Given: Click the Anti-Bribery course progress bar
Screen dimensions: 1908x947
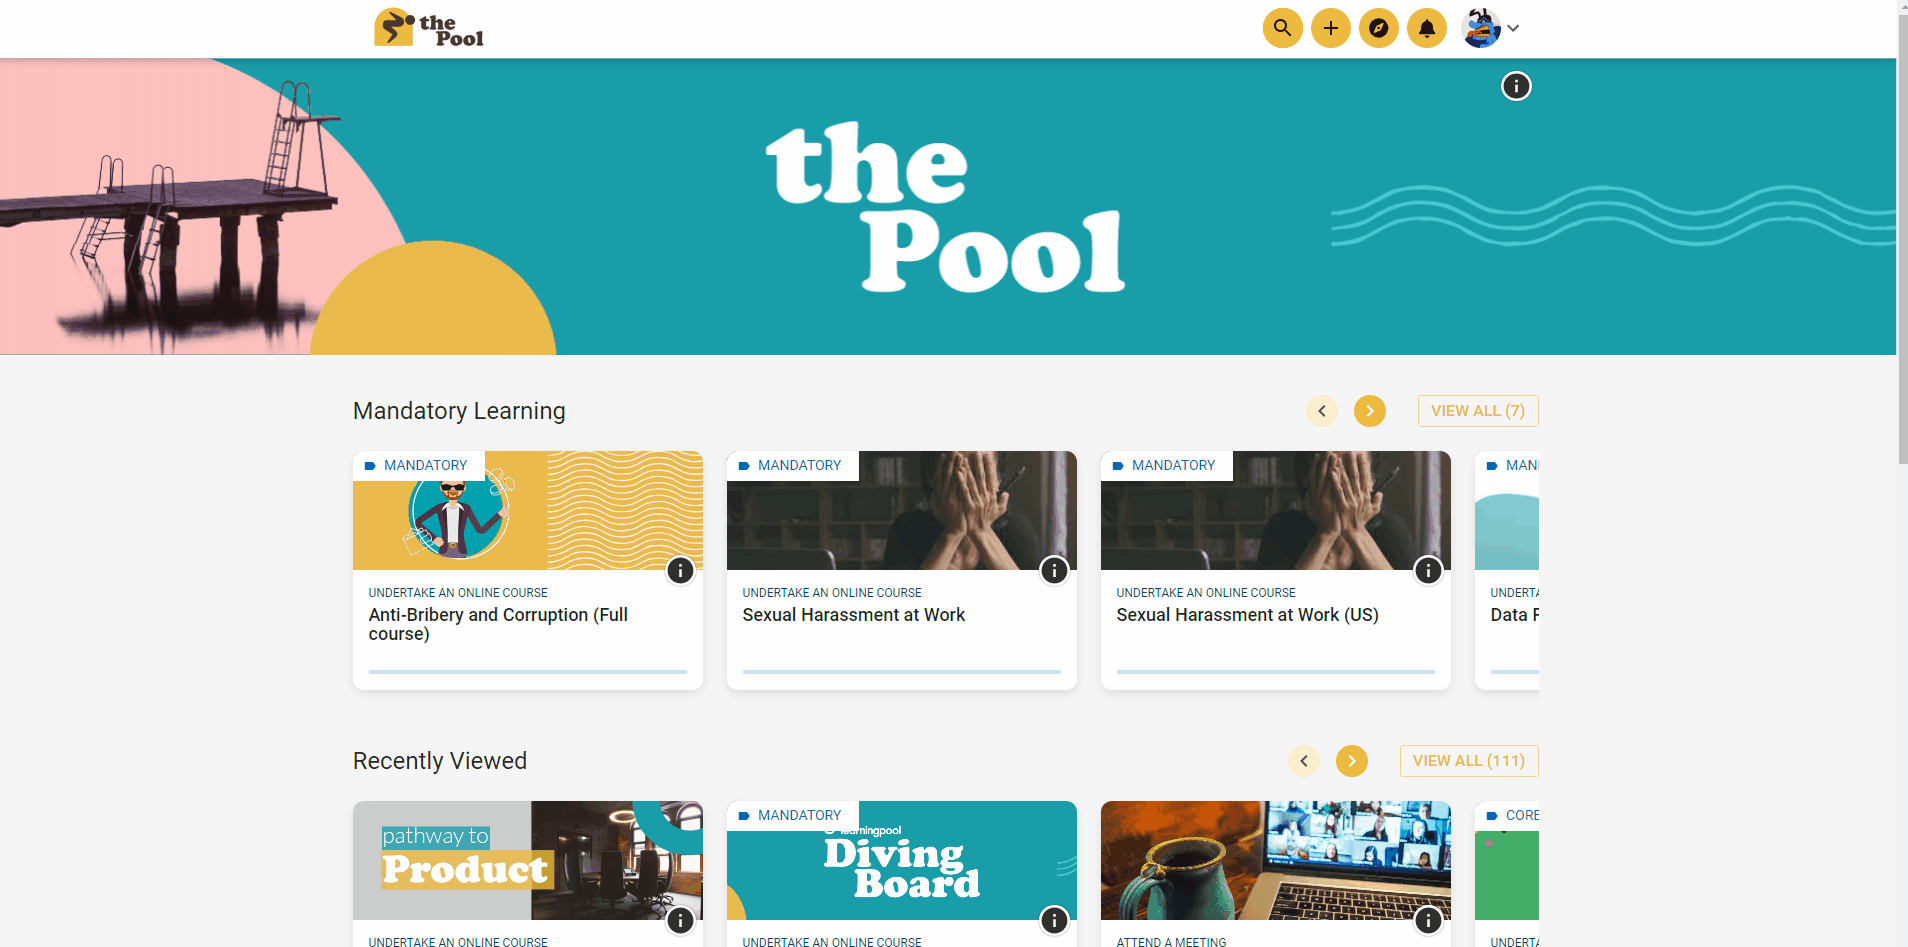Looking at the screenshot, I should click(x=527, y=672).
